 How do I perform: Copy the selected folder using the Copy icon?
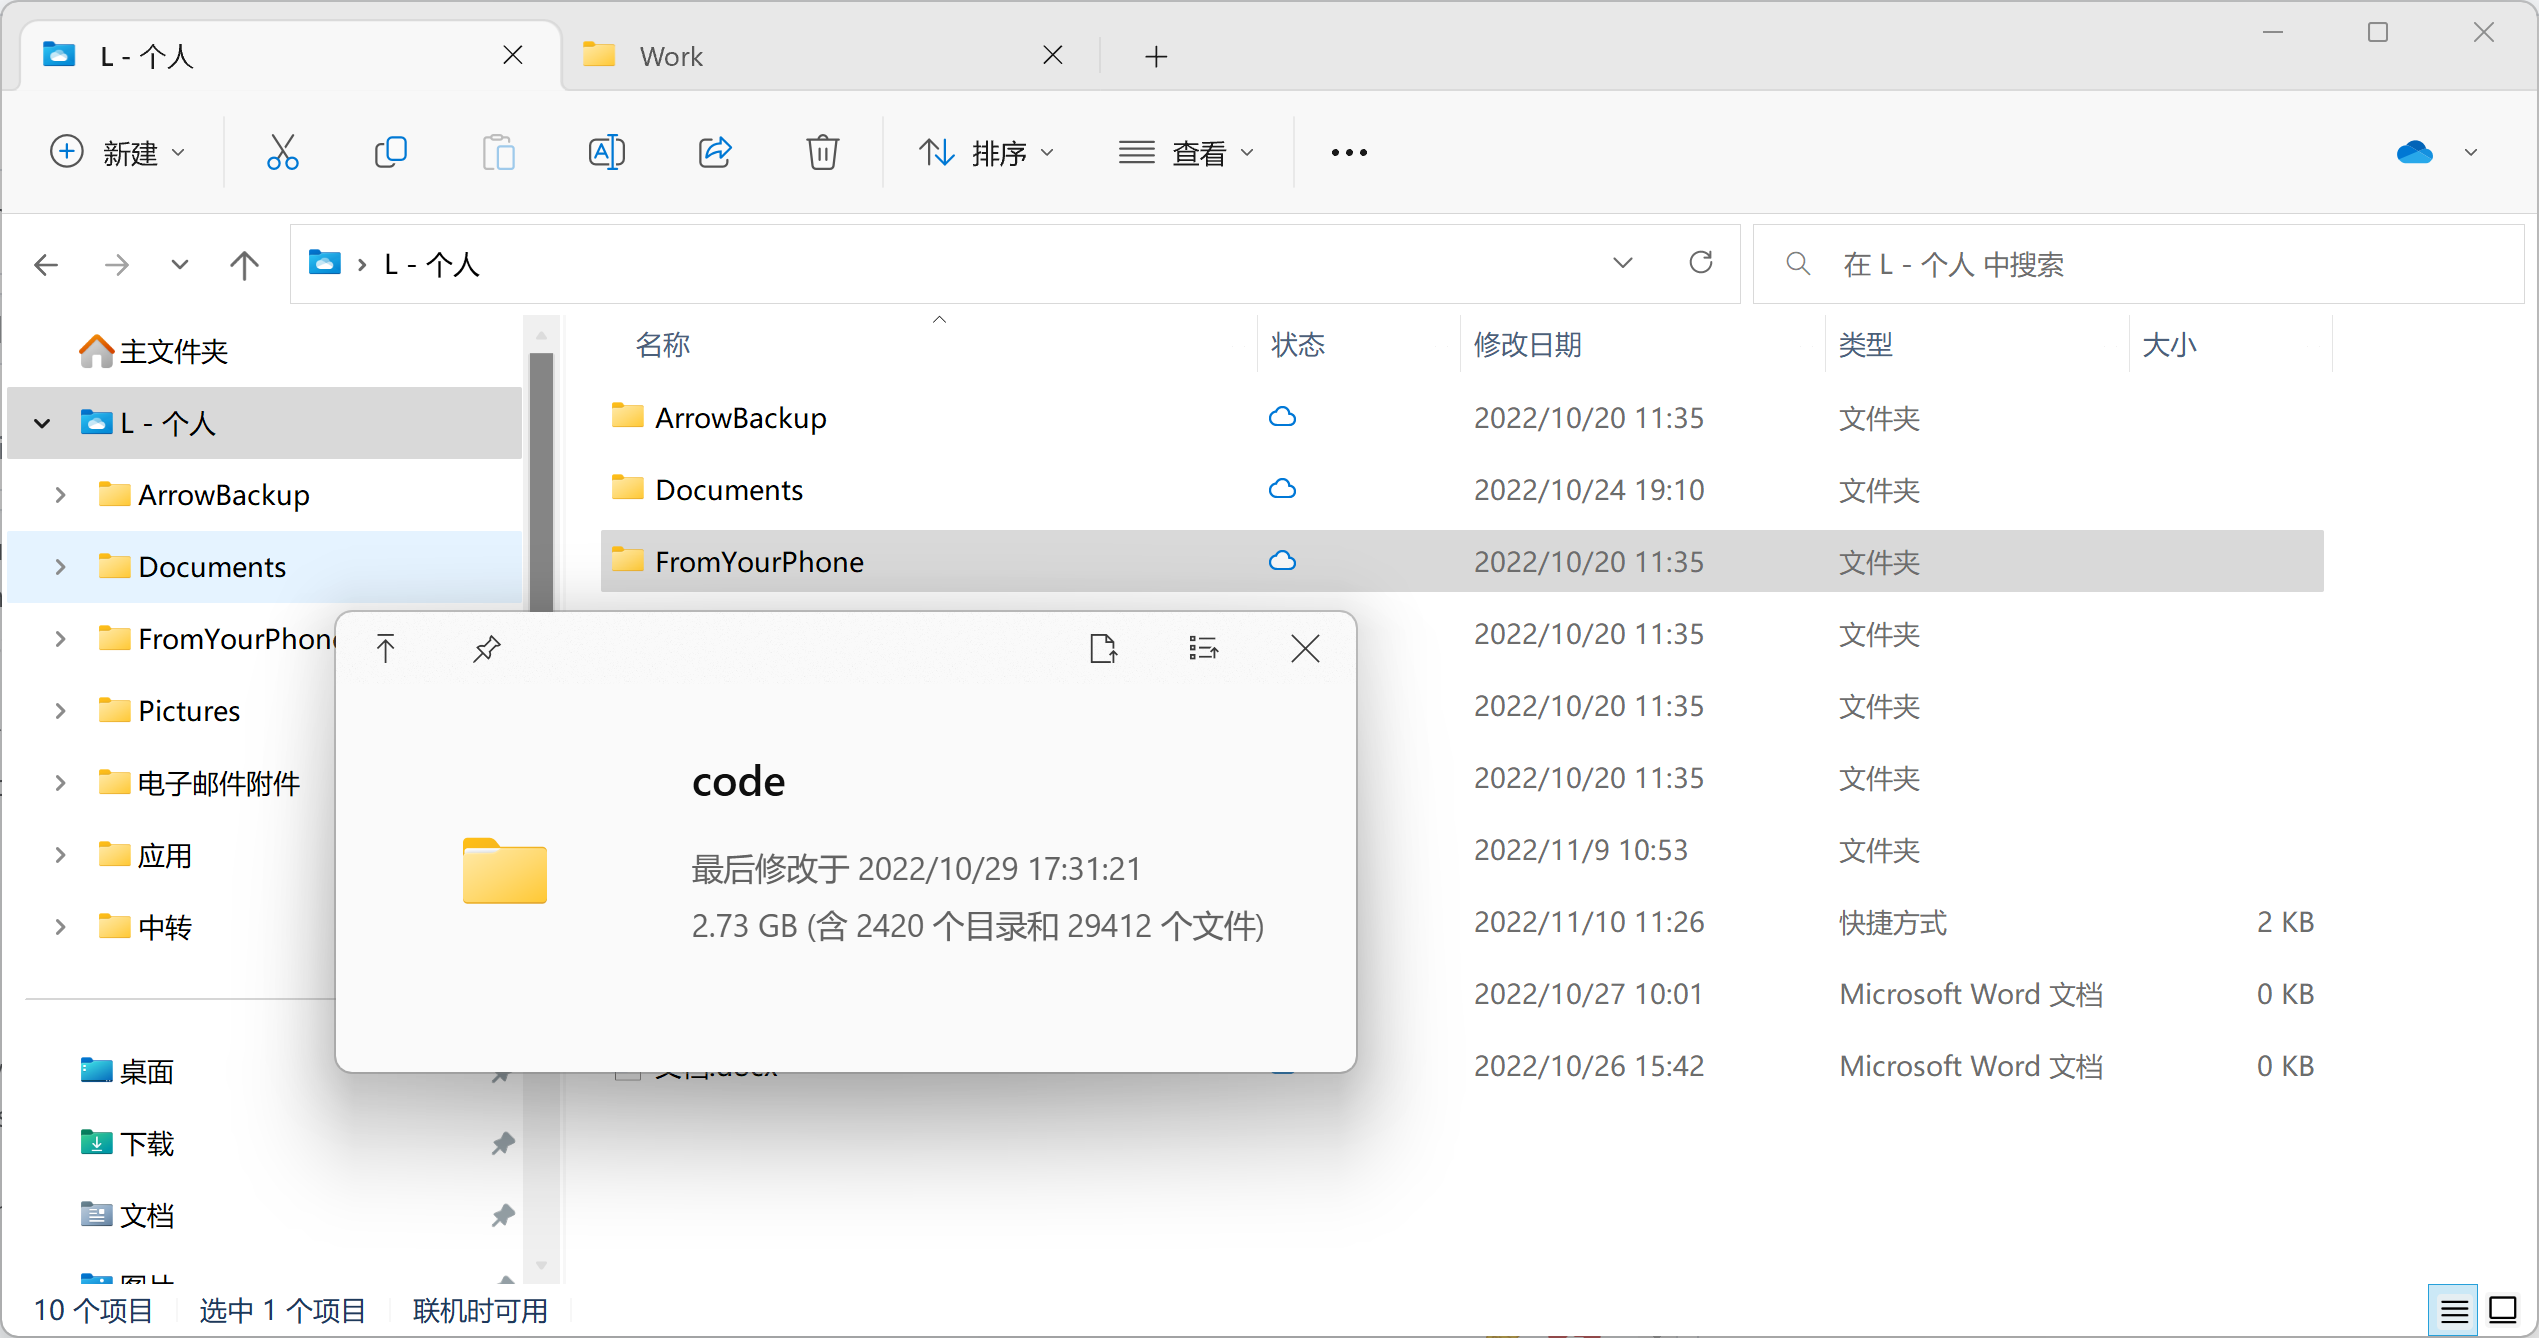(x=391, y=152)
